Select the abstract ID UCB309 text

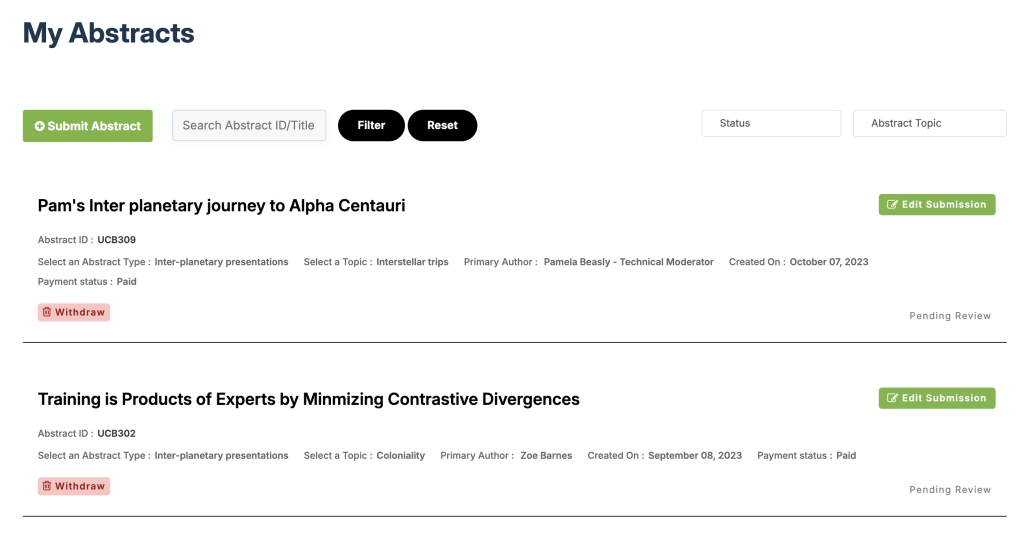[x=116, y=240]
